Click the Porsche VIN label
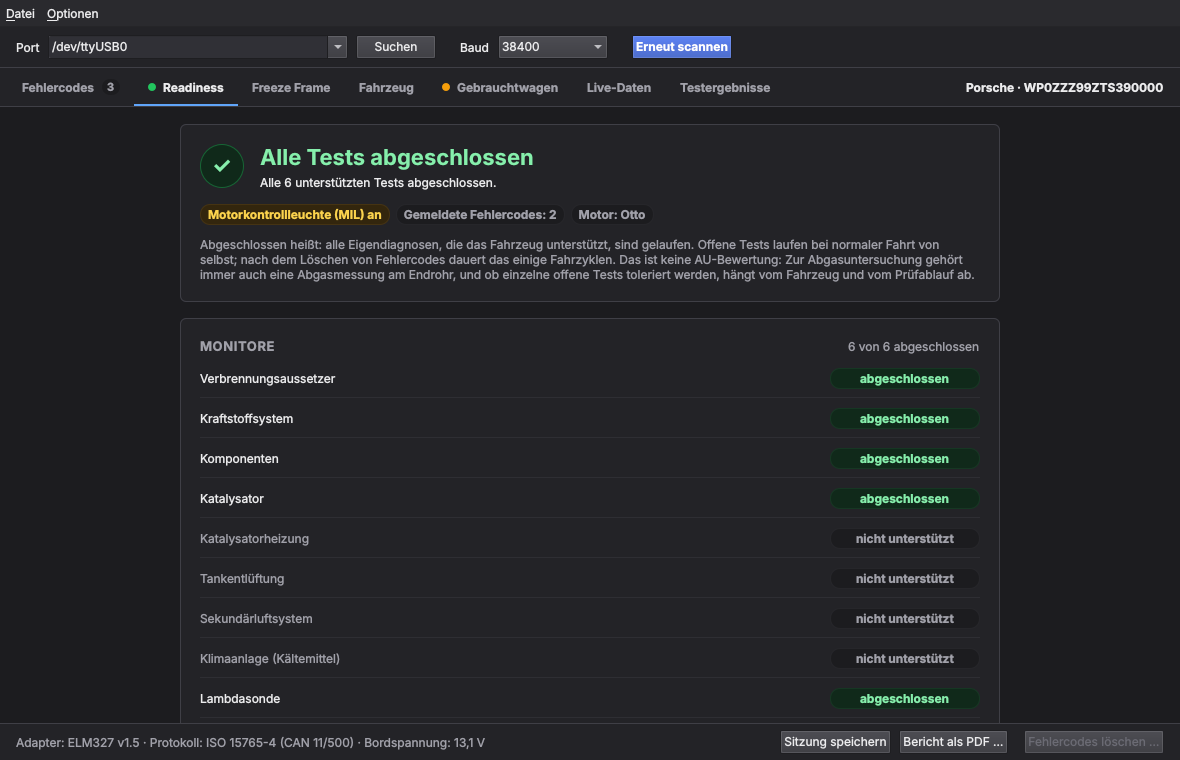The height and width of the screenshot is (760, 1180). point(1064,87)
